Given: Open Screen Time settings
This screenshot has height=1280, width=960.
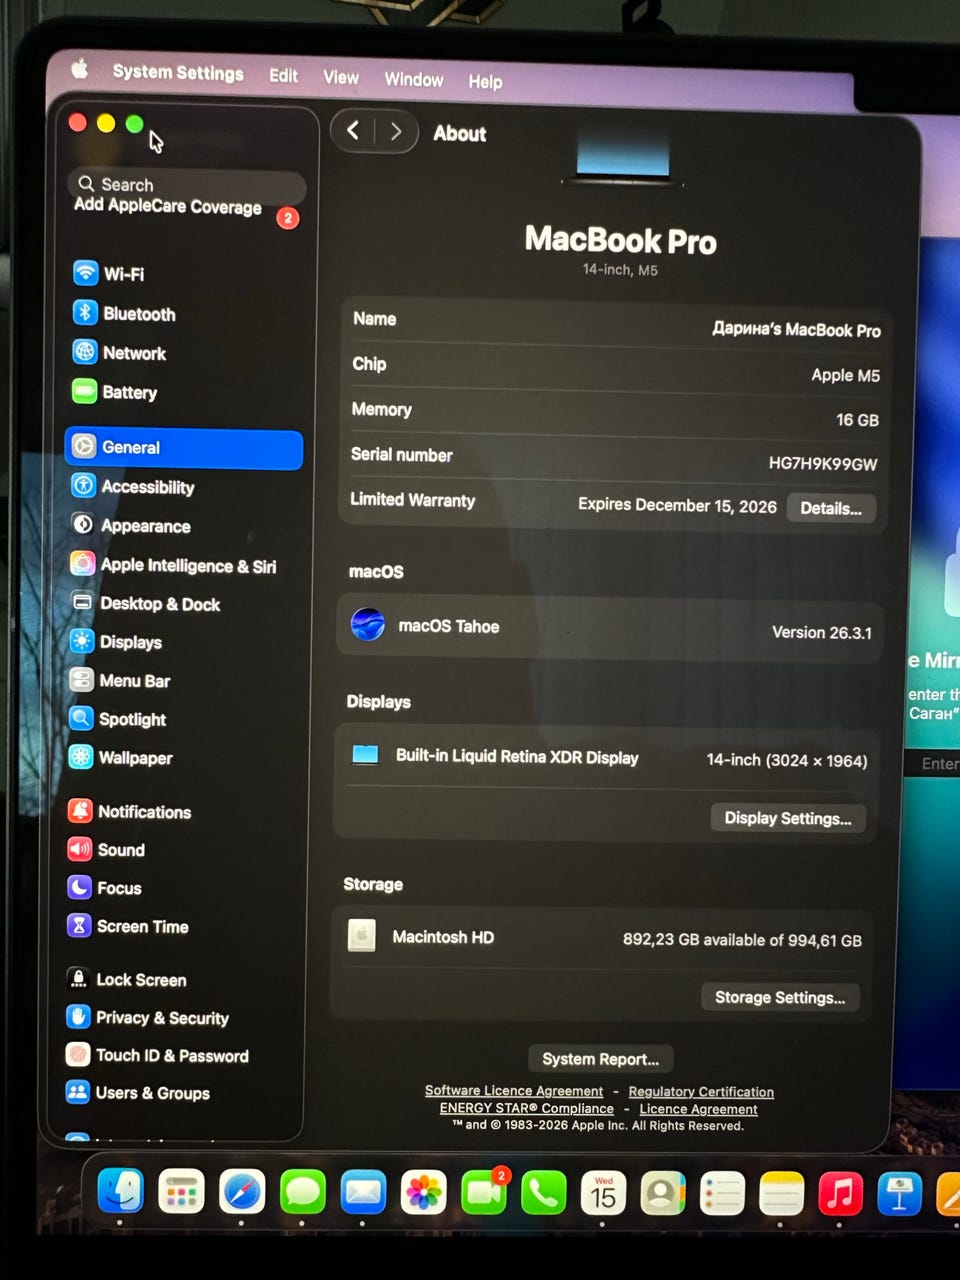Looking at the screenshot, I should [128, 927].
